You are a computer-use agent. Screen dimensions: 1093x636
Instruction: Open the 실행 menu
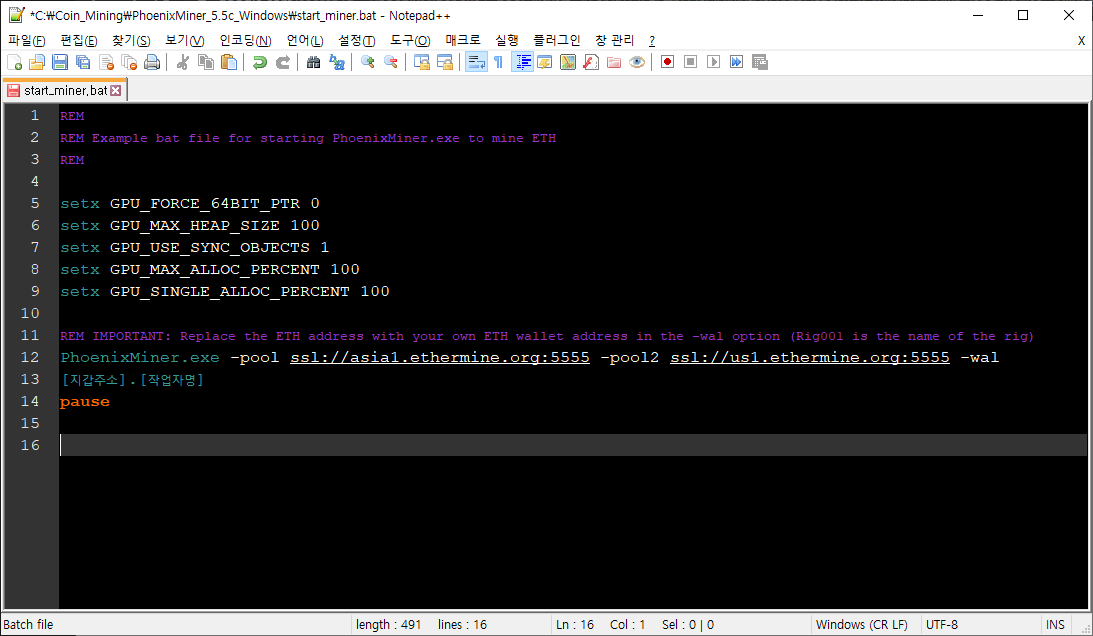[507, 40]
